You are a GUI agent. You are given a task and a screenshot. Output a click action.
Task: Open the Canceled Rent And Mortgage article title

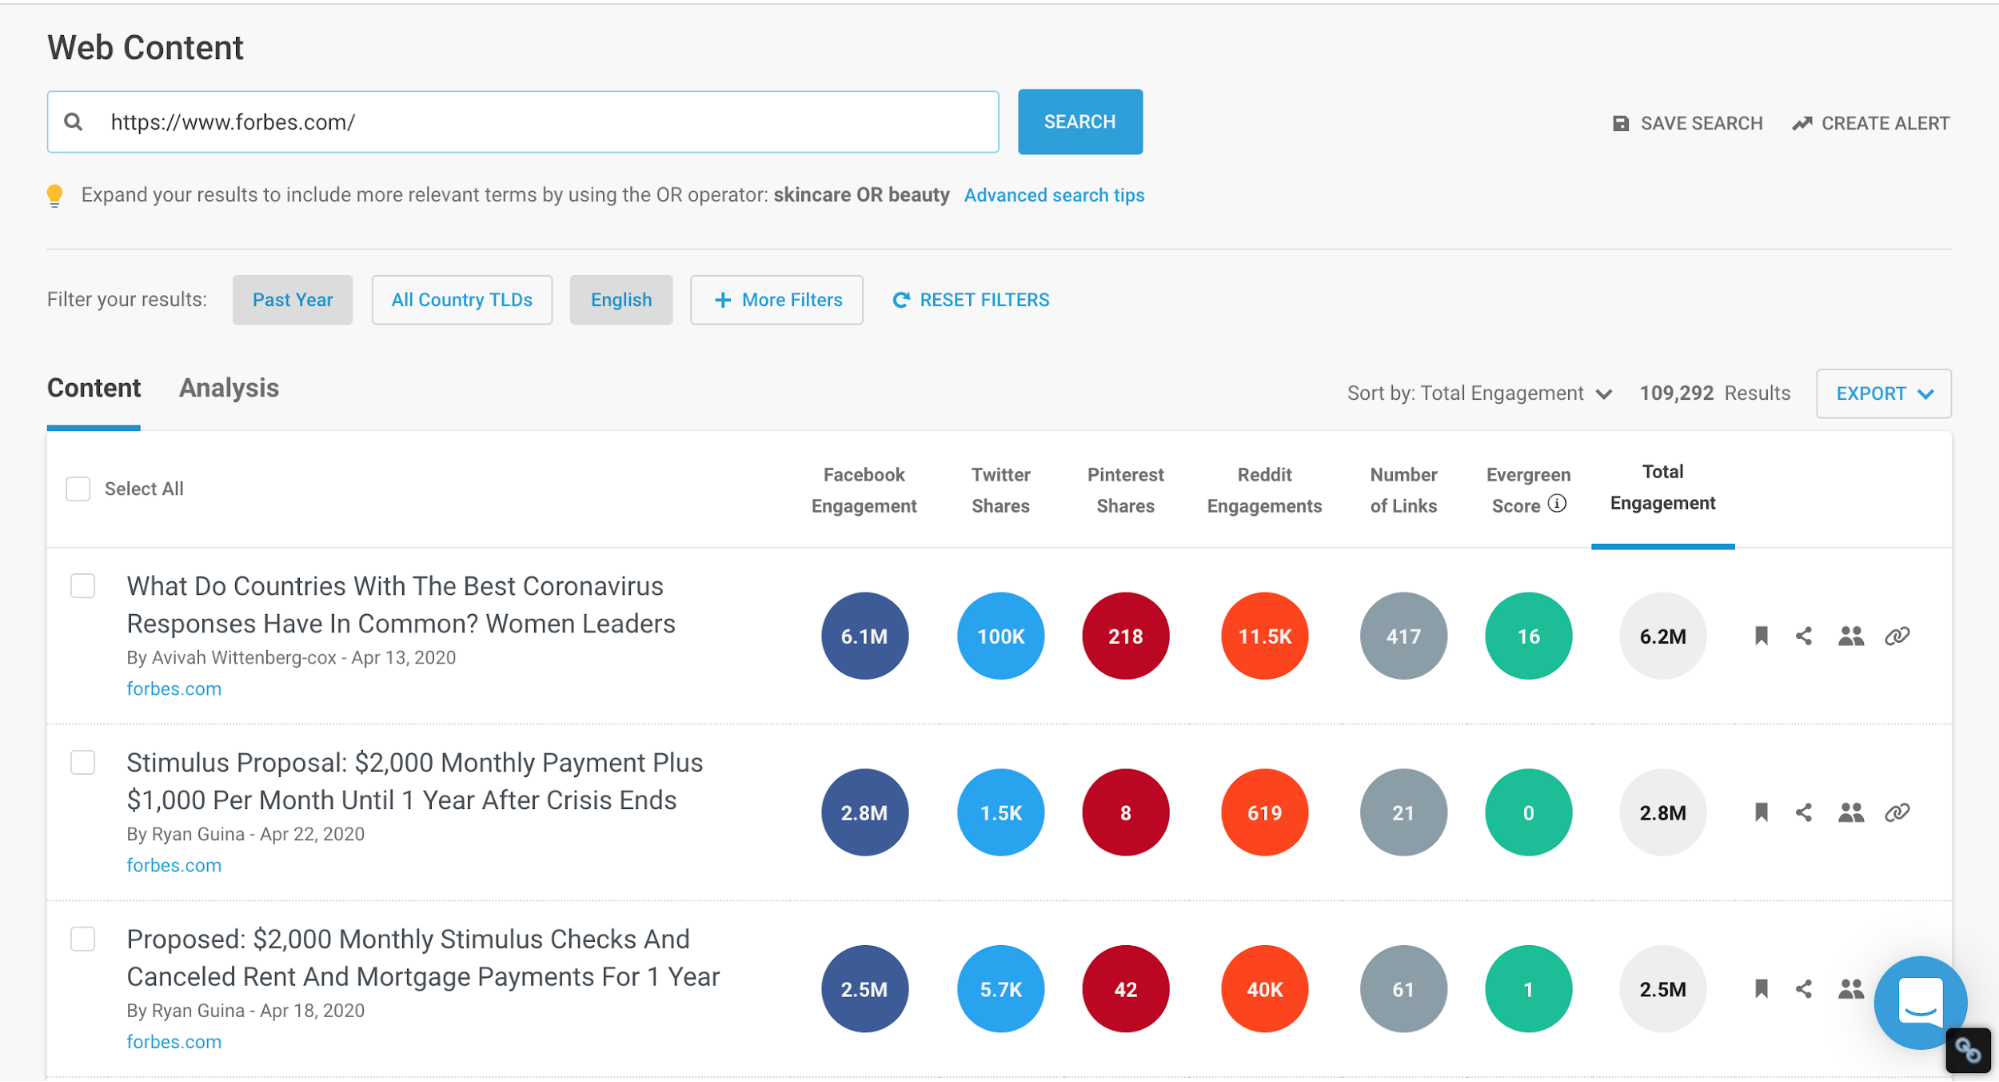coord(423,958)
